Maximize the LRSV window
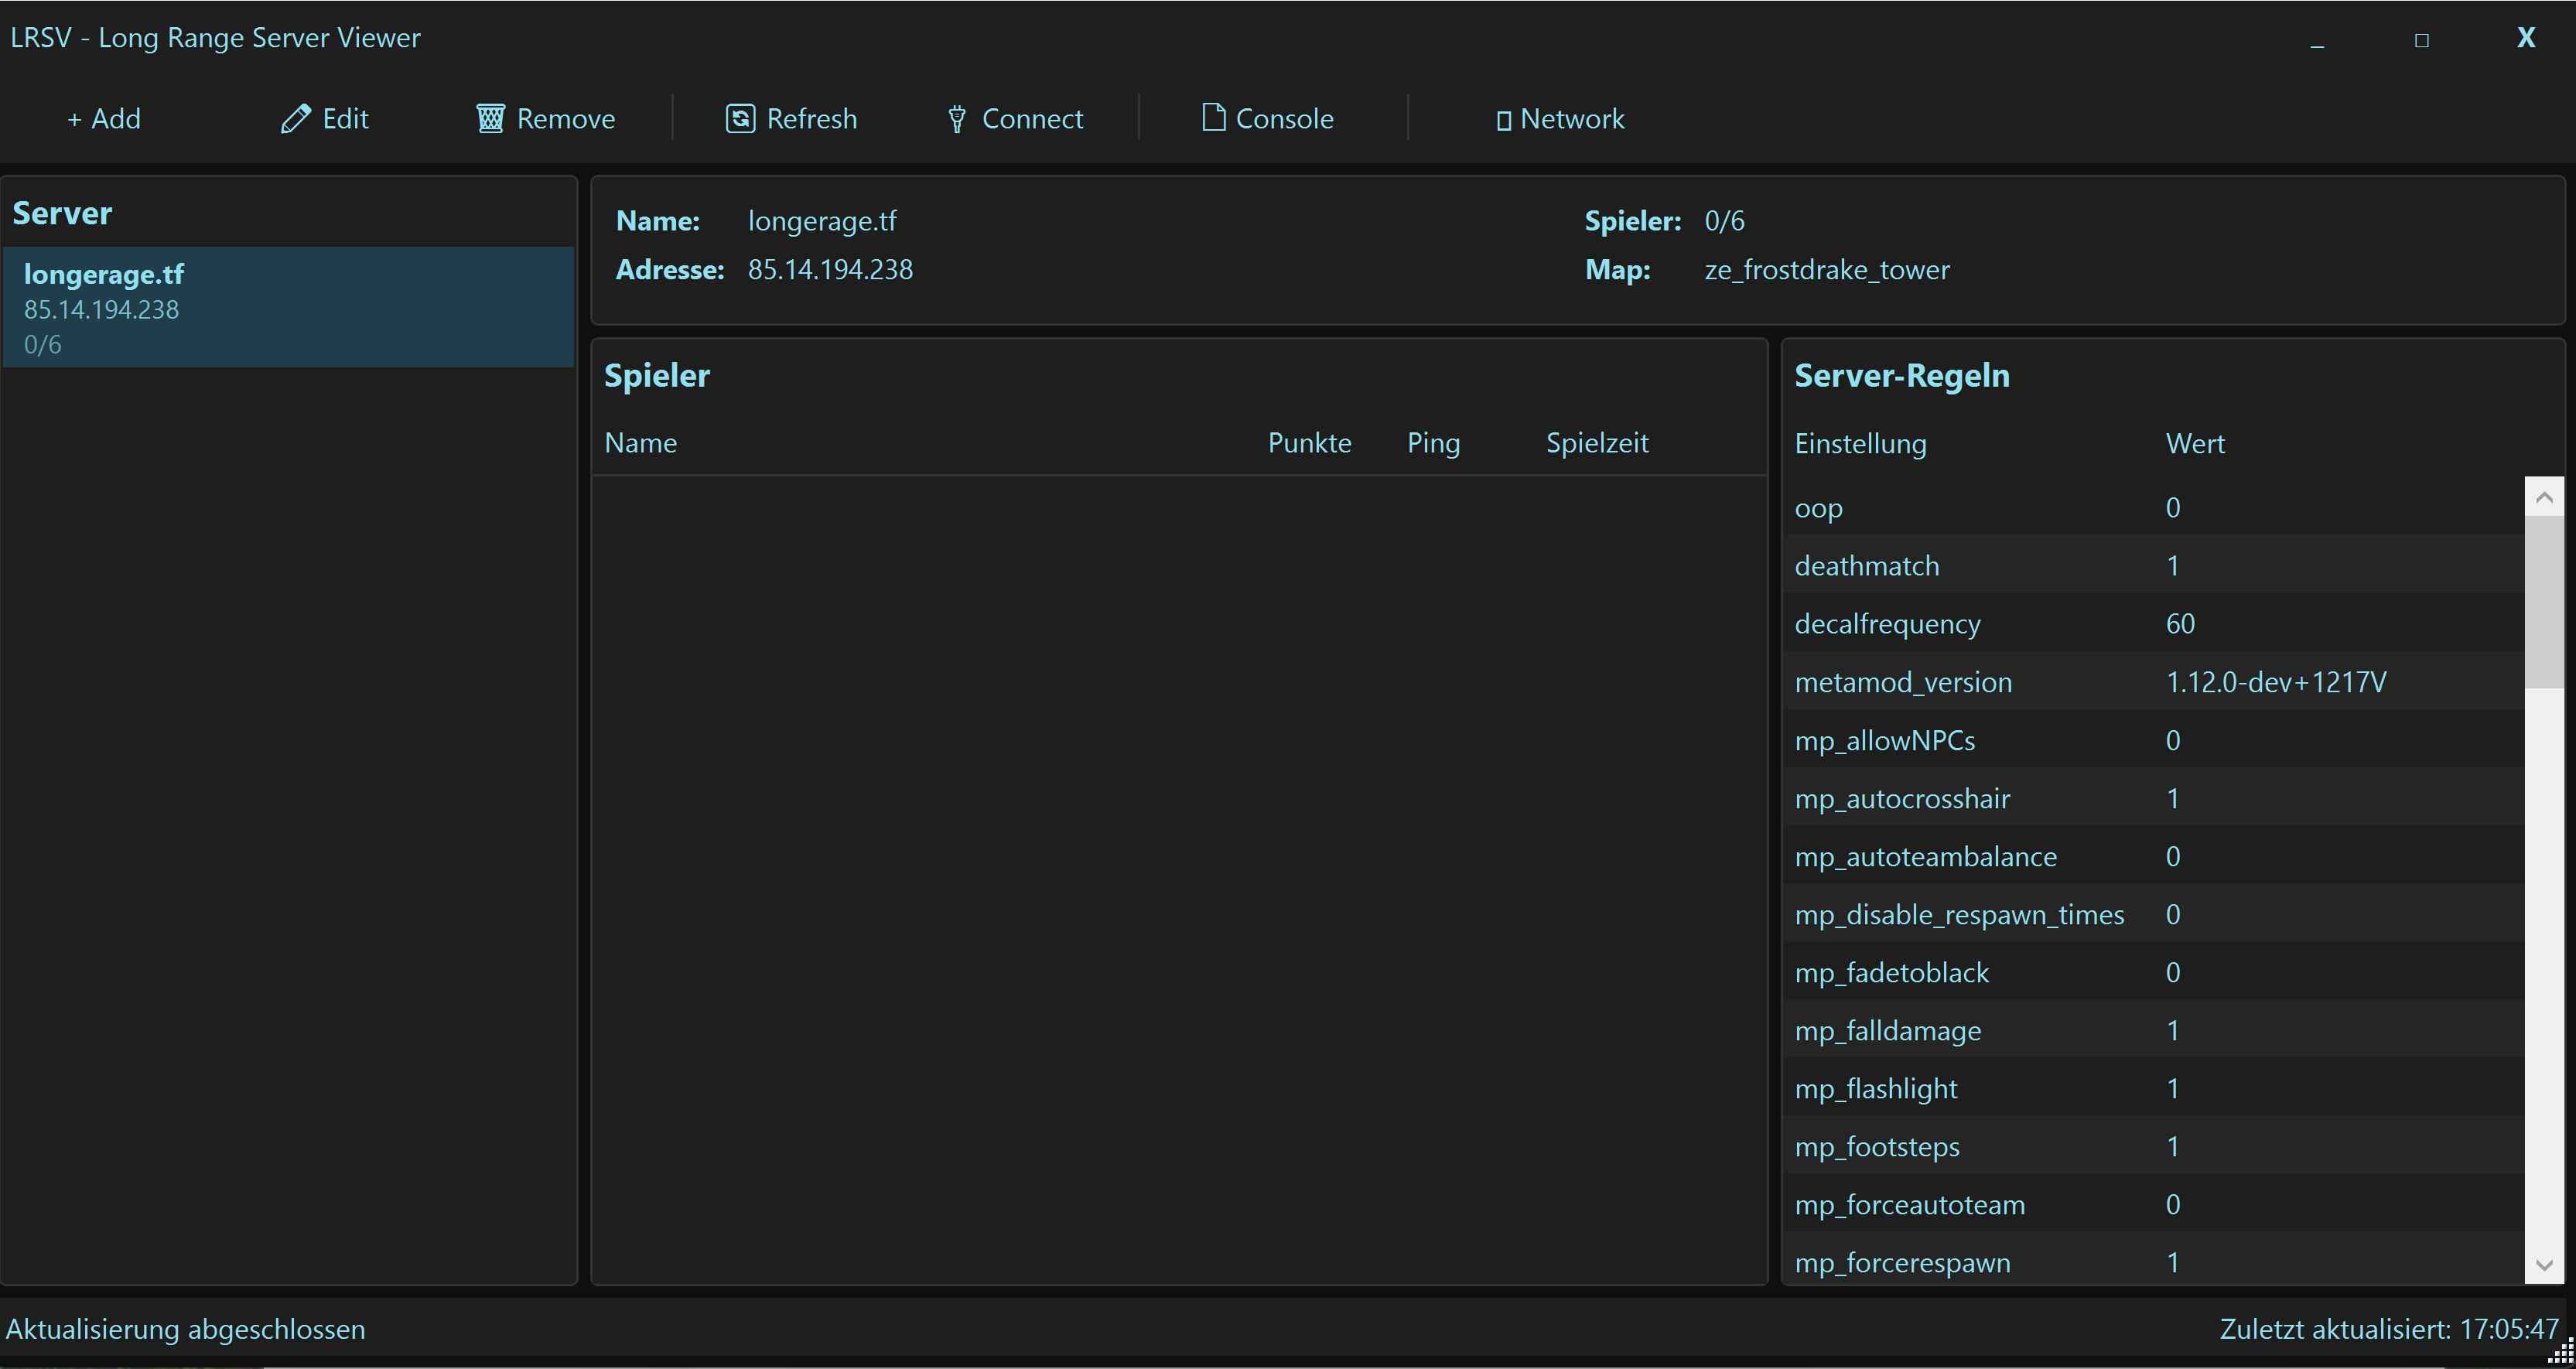 (x=2421, y=40)
